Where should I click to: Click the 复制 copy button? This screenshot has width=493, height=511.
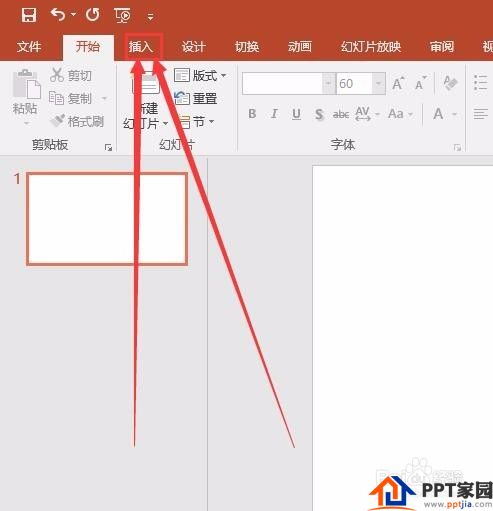tap(70, 98)
